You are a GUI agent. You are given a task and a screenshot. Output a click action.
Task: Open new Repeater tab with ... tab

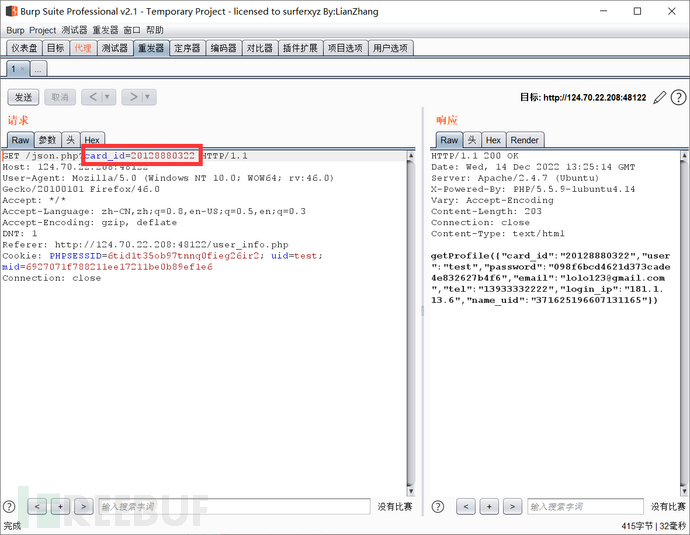pyautogui.click(x=38, y=69)
